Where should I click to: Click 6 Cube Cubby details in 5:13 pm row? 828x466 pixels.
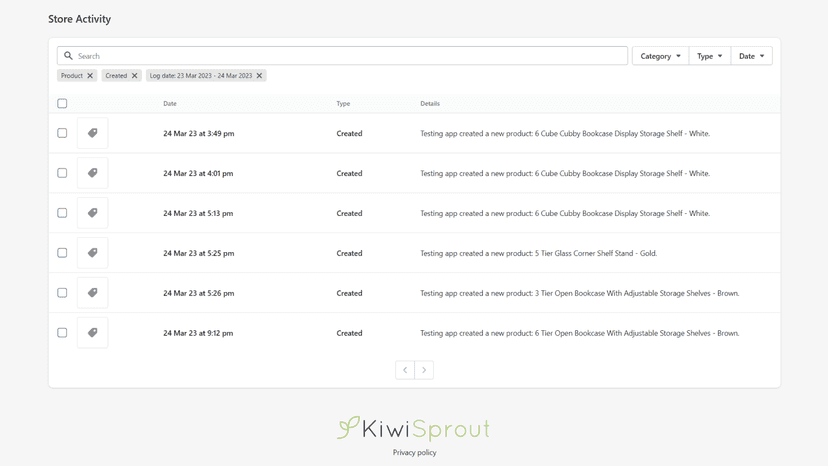point(565,213)
